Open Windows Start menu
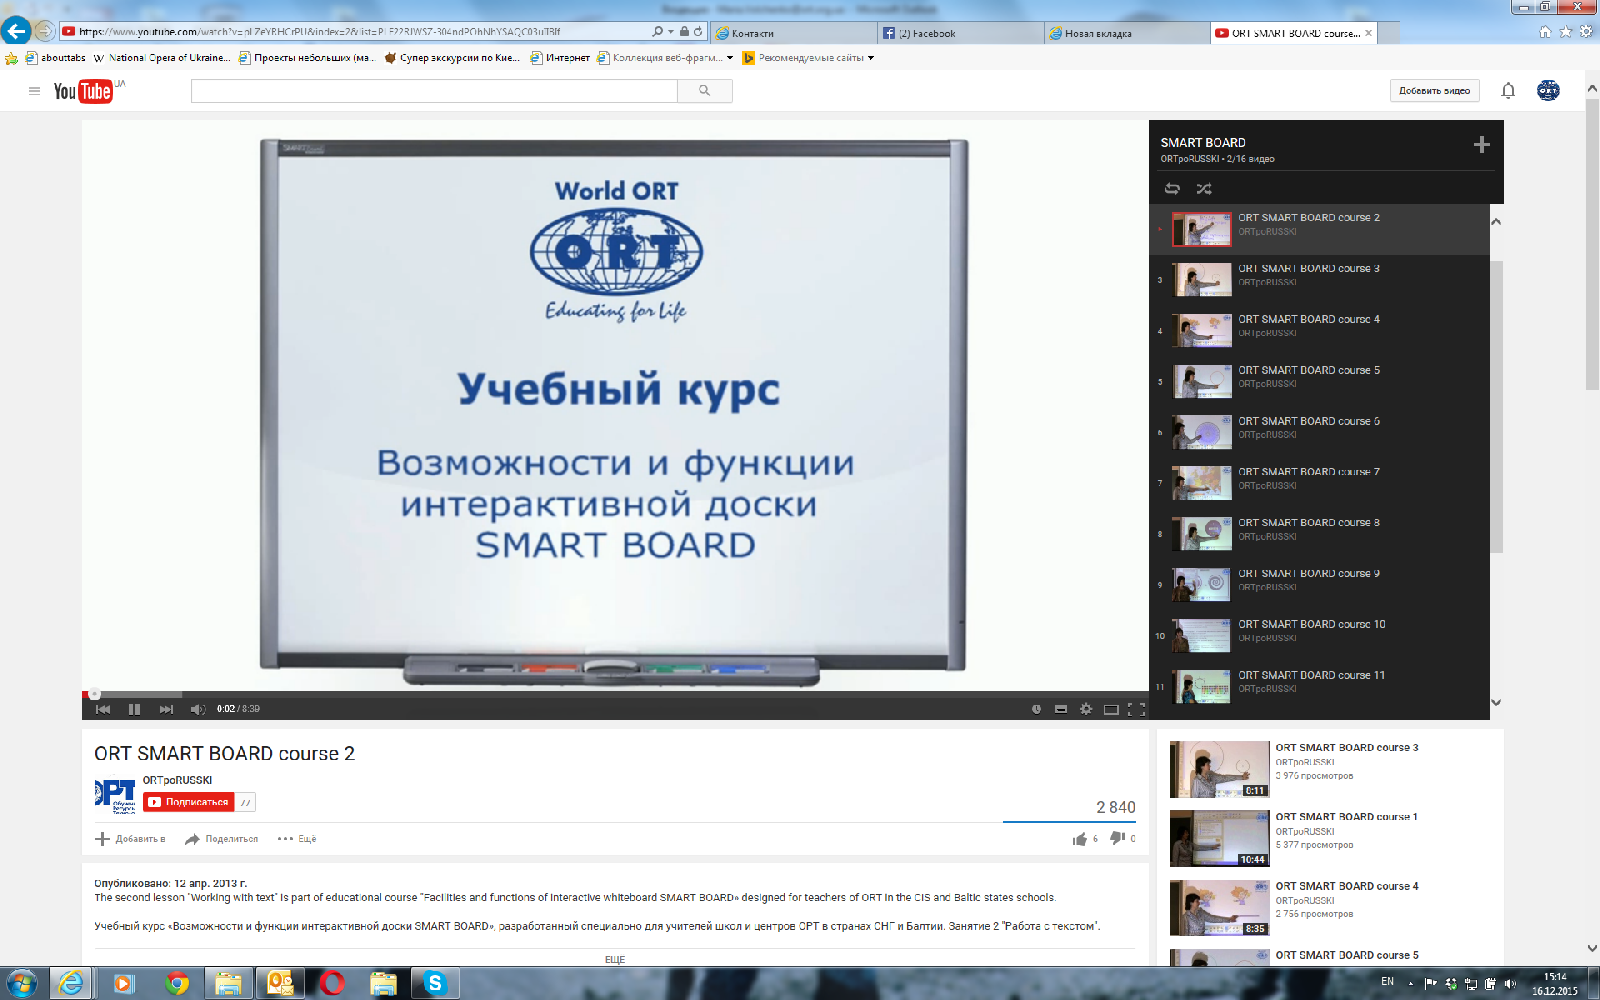Viewport: 1600px width, 1000px height. tap(22, 983)
